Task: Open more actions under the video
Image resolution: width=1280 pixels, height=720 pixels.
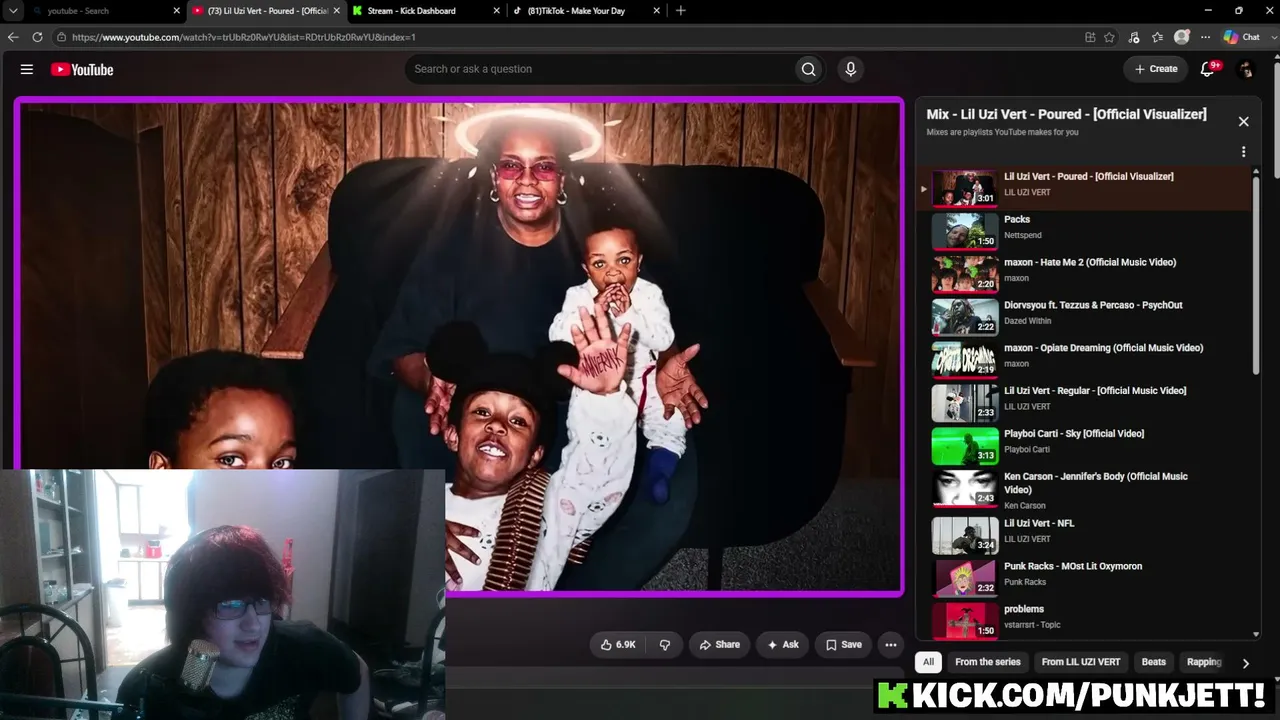Action: [x=891, y=645]
